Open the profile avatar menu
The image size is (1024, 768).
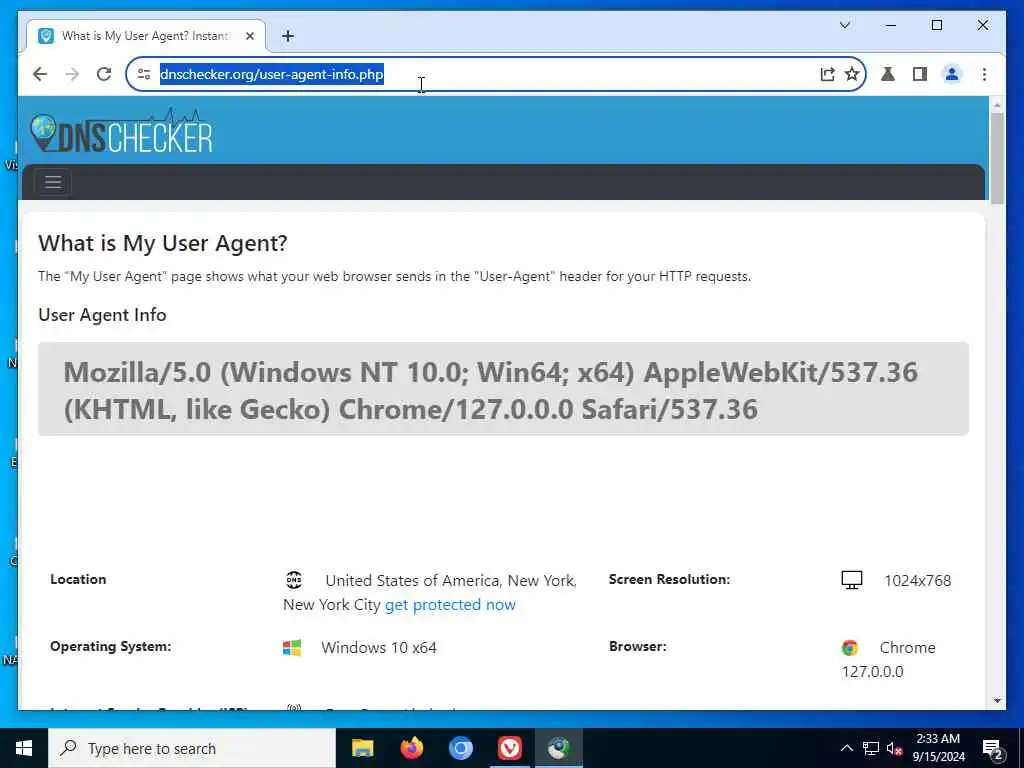tap(952, 74)
